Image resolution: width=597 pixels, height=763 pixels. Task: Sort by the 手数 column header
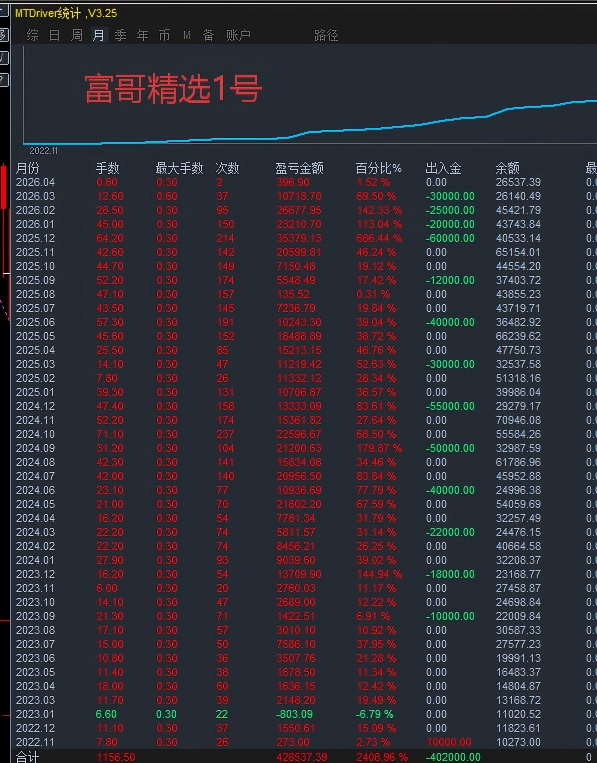point(108,168)
